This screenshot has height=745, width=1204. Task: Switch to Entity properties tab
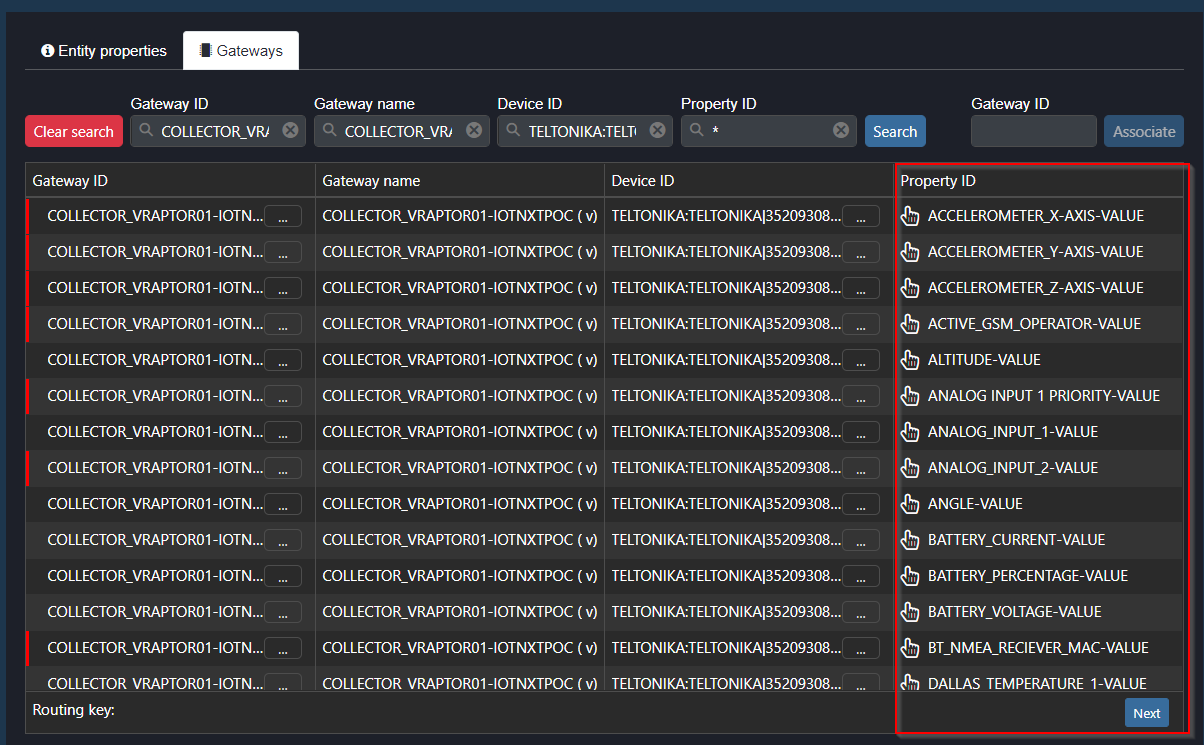click(x=104, y=51)
